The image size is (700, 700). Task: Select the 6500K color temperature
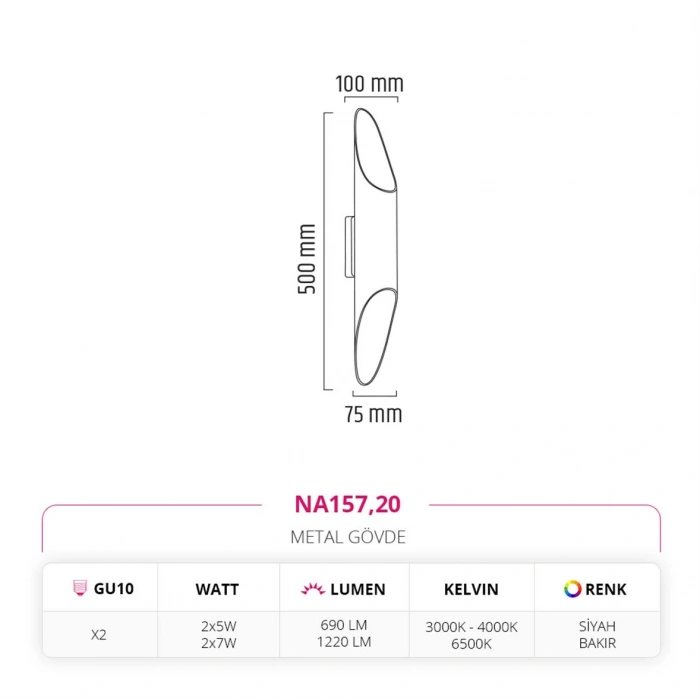tap(470, 642)
